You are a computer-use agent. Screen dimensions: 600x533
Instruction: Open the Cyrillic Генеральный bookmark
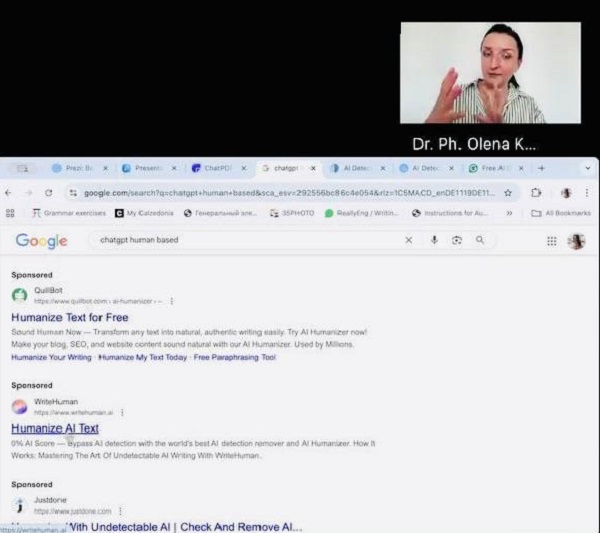[x=220, y=213]
